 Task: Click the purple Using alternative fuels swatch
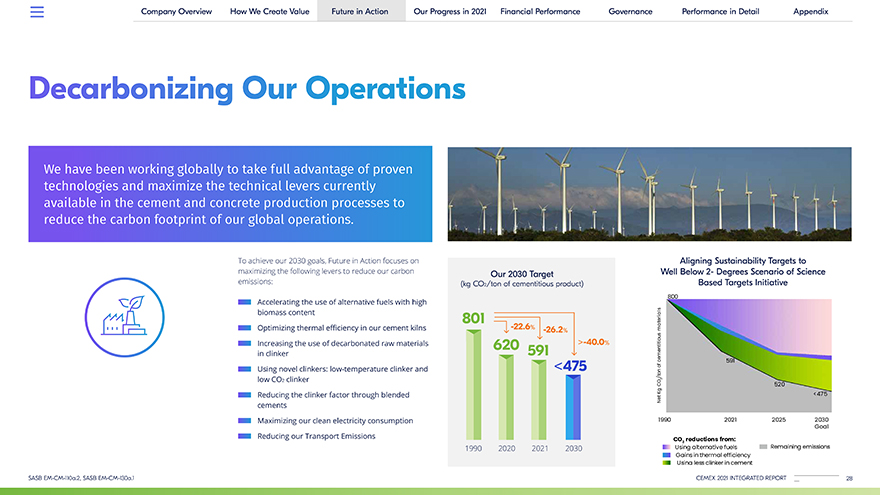[x=667, y=446]
